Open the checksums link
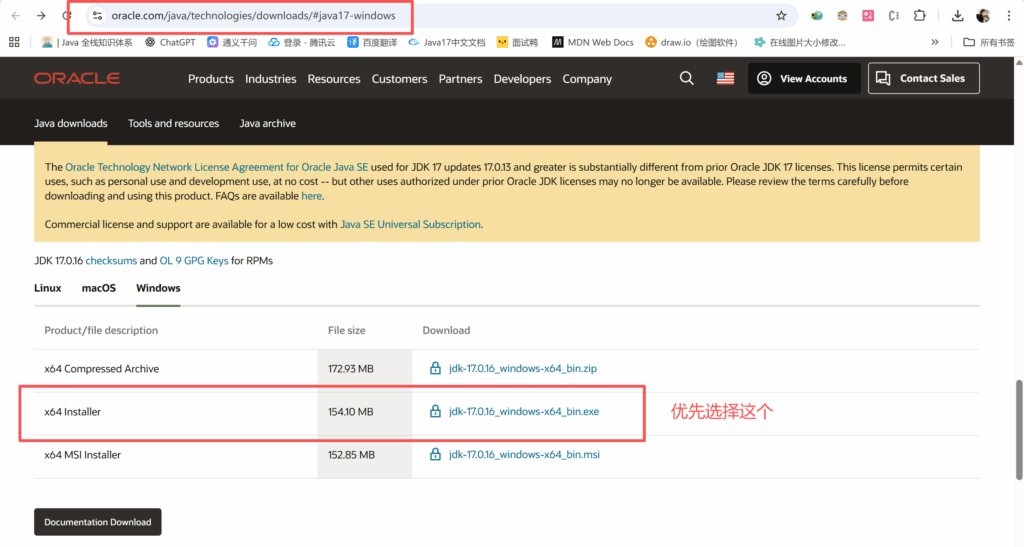Image resolution: width=1024 pixels, height=547 pixels. (111, 260)
